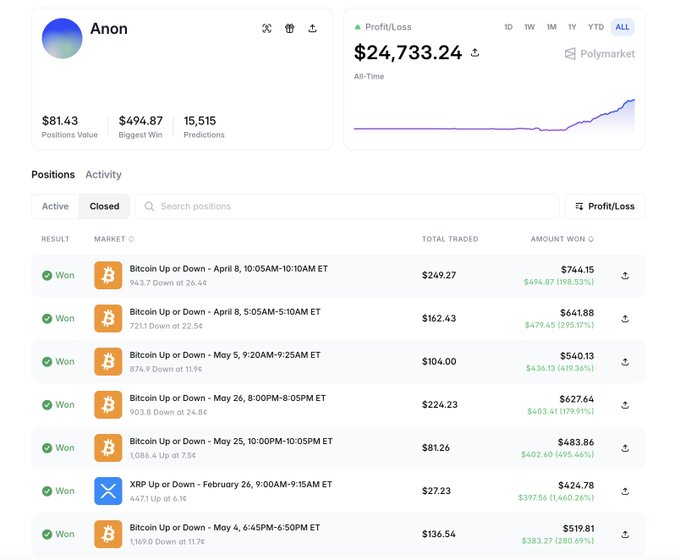
Task: Click the Anon profile avatar
Action: point(62,39)
